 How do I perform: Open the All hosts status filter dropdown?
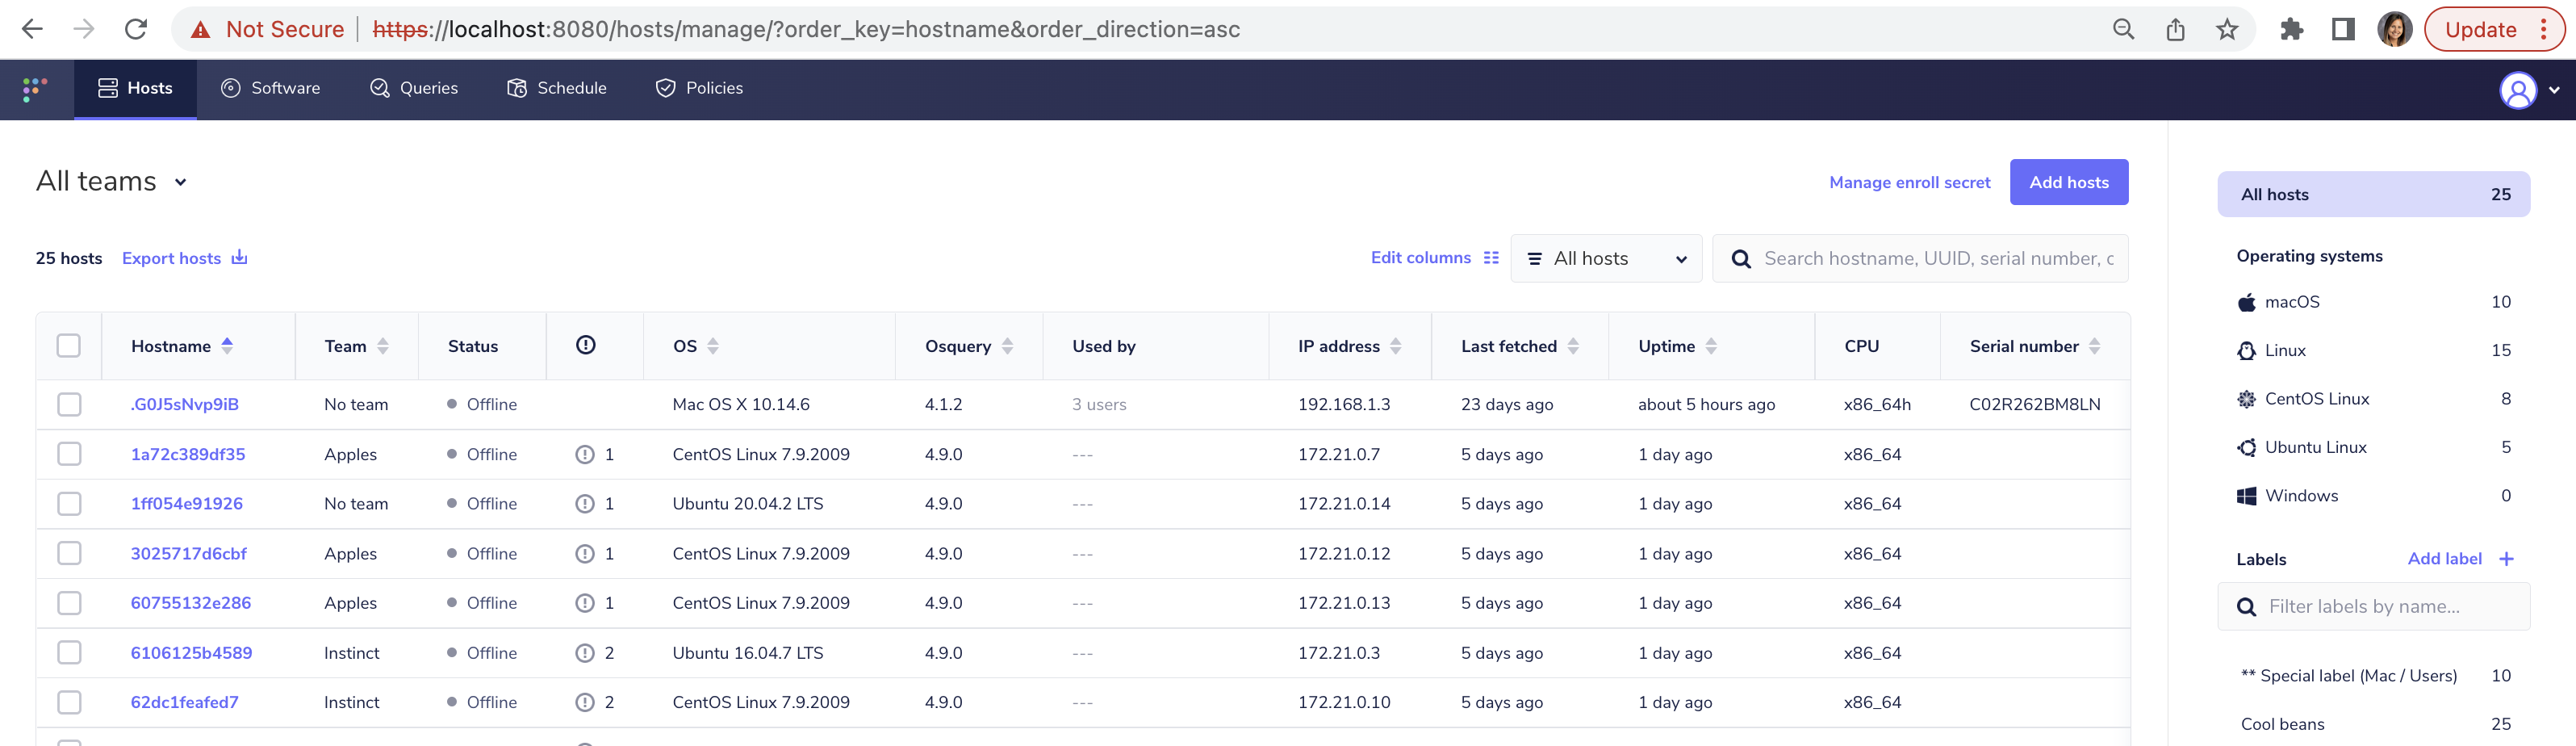1606,258
